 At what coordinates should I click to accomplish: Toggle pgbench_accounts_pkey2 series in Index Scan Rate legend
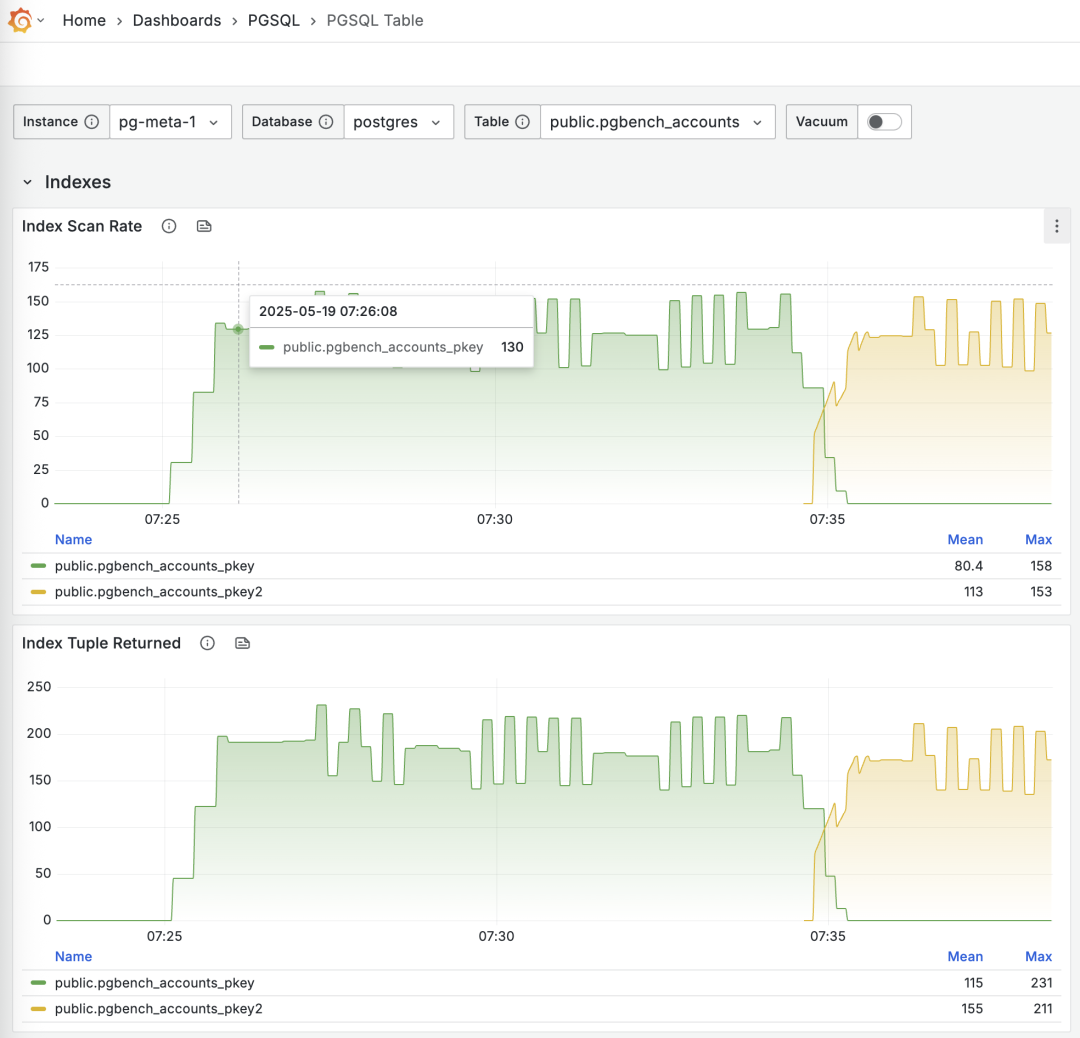tap(158, 592)
